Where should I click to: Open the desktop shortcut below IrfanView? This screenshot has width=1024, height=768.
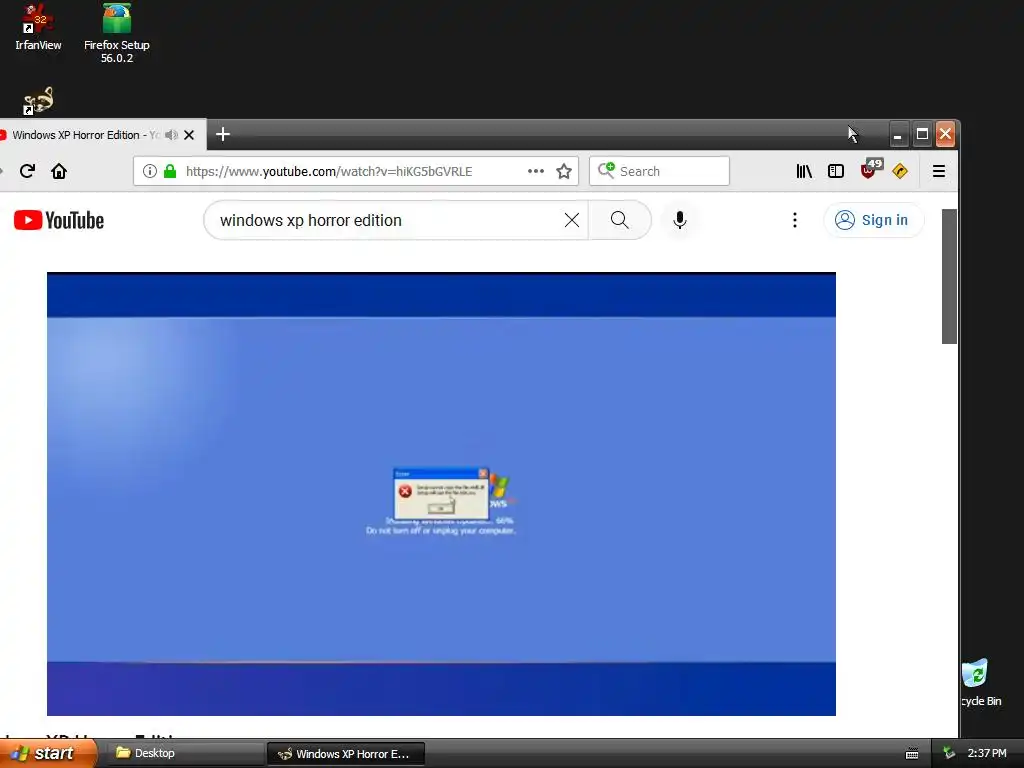coord(38,101)
